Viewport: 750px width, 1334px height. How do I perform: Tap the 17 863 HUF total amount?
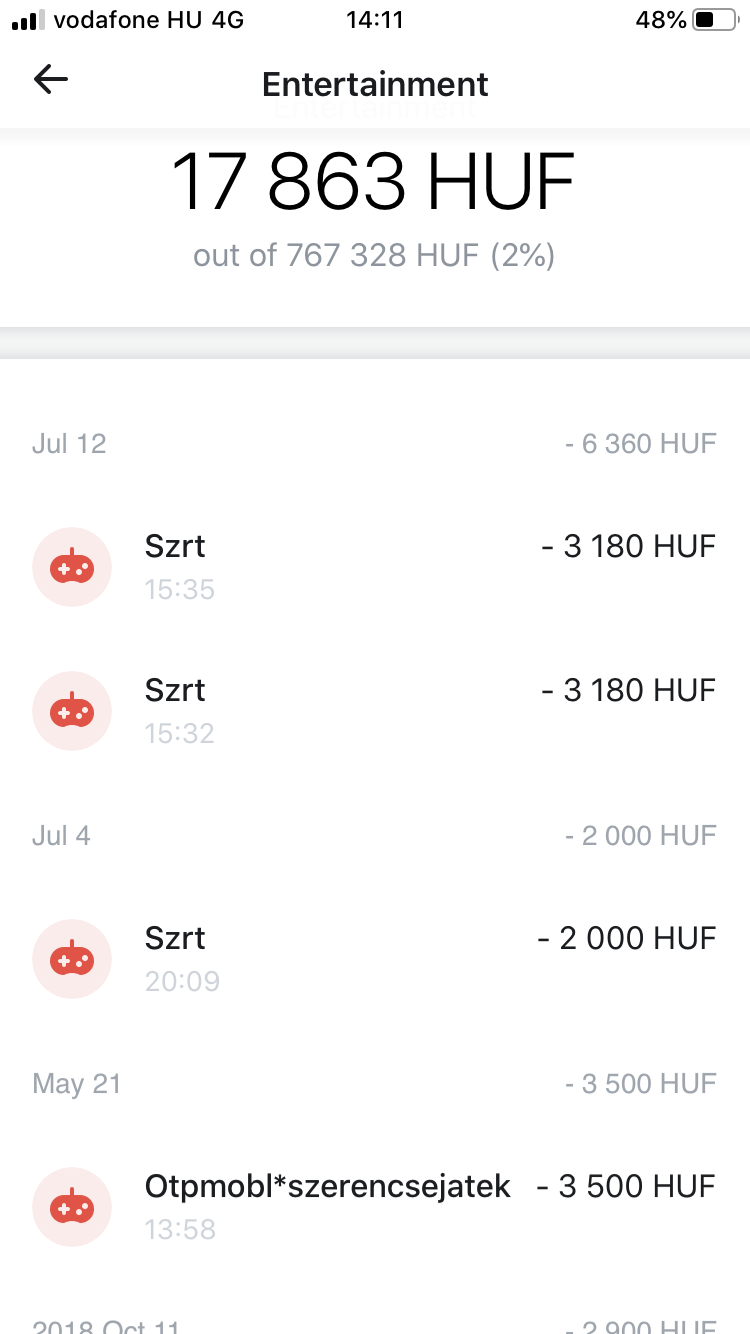(x=373, y=182)
